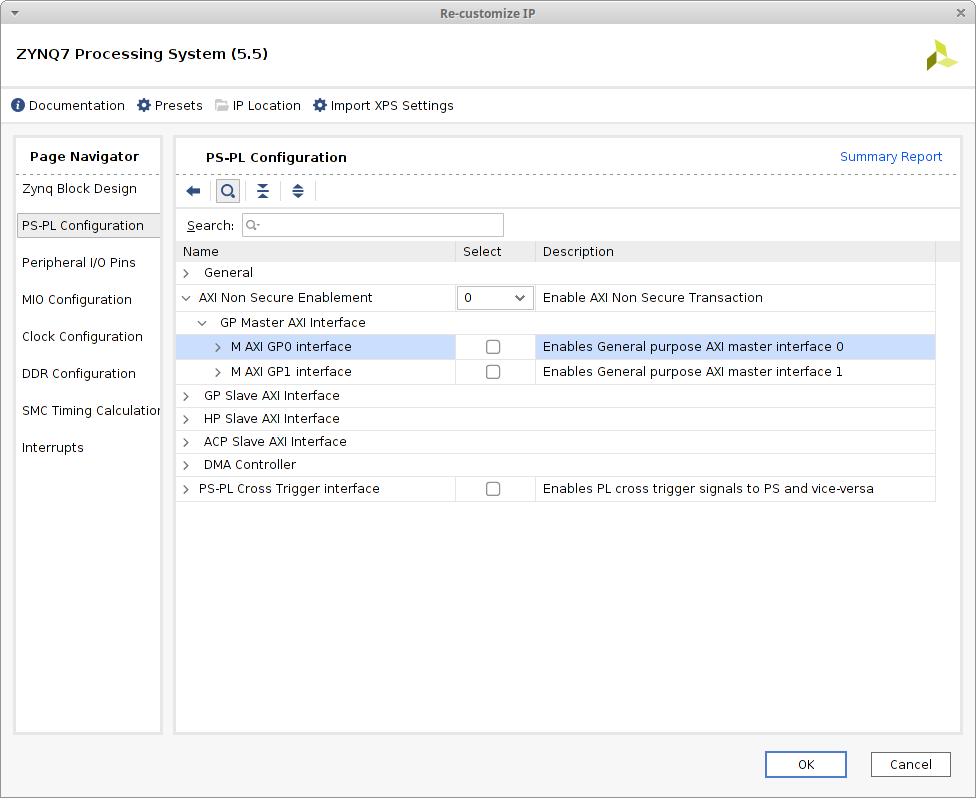Click the back arrow toolbar icon
Image resolution: width=976 pixels, height=798 pixels.
tap(194, 191)
